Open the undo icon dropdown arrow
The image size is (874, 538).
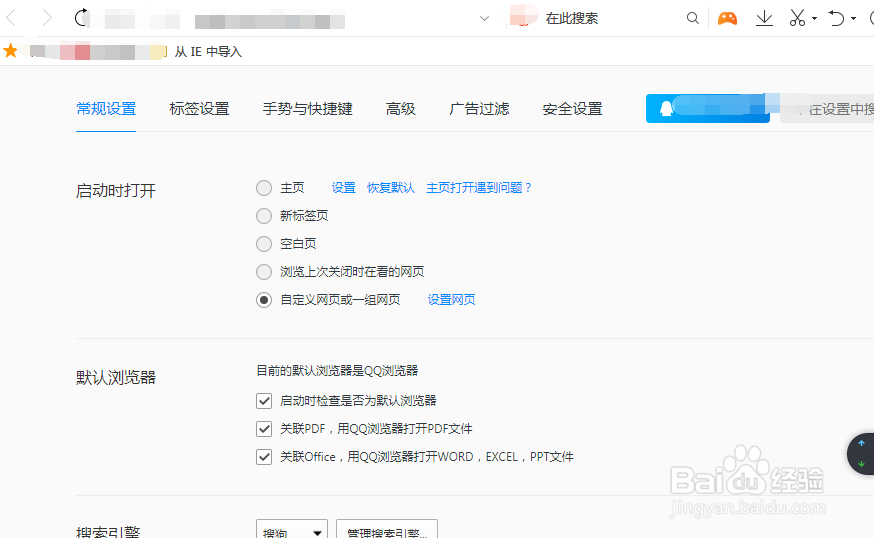853,18
